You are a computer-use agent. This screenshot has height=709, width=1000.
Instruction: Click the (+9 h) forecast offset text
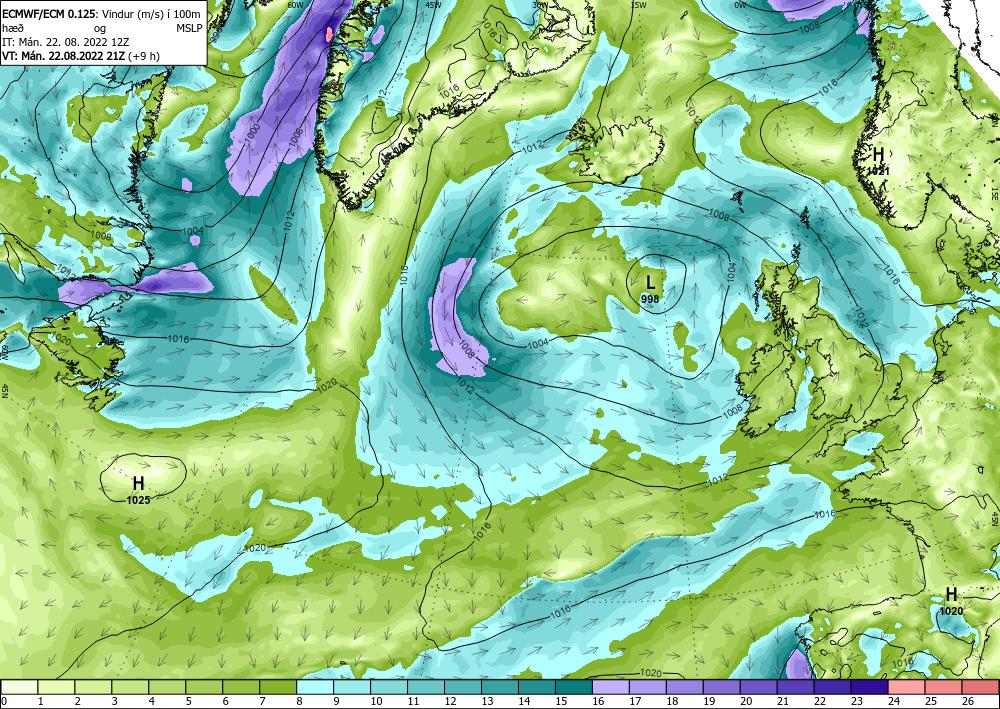coord(143,56)
